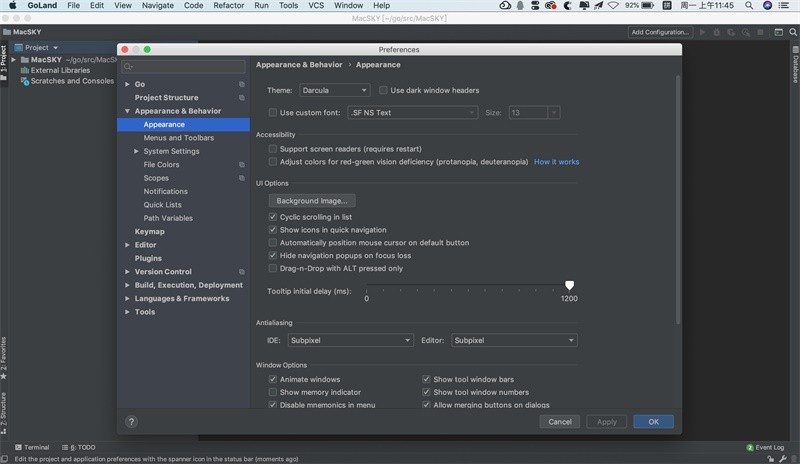Screen dimensions: 800x464
Task: Click the Database side panel tab
Action: 795,65
